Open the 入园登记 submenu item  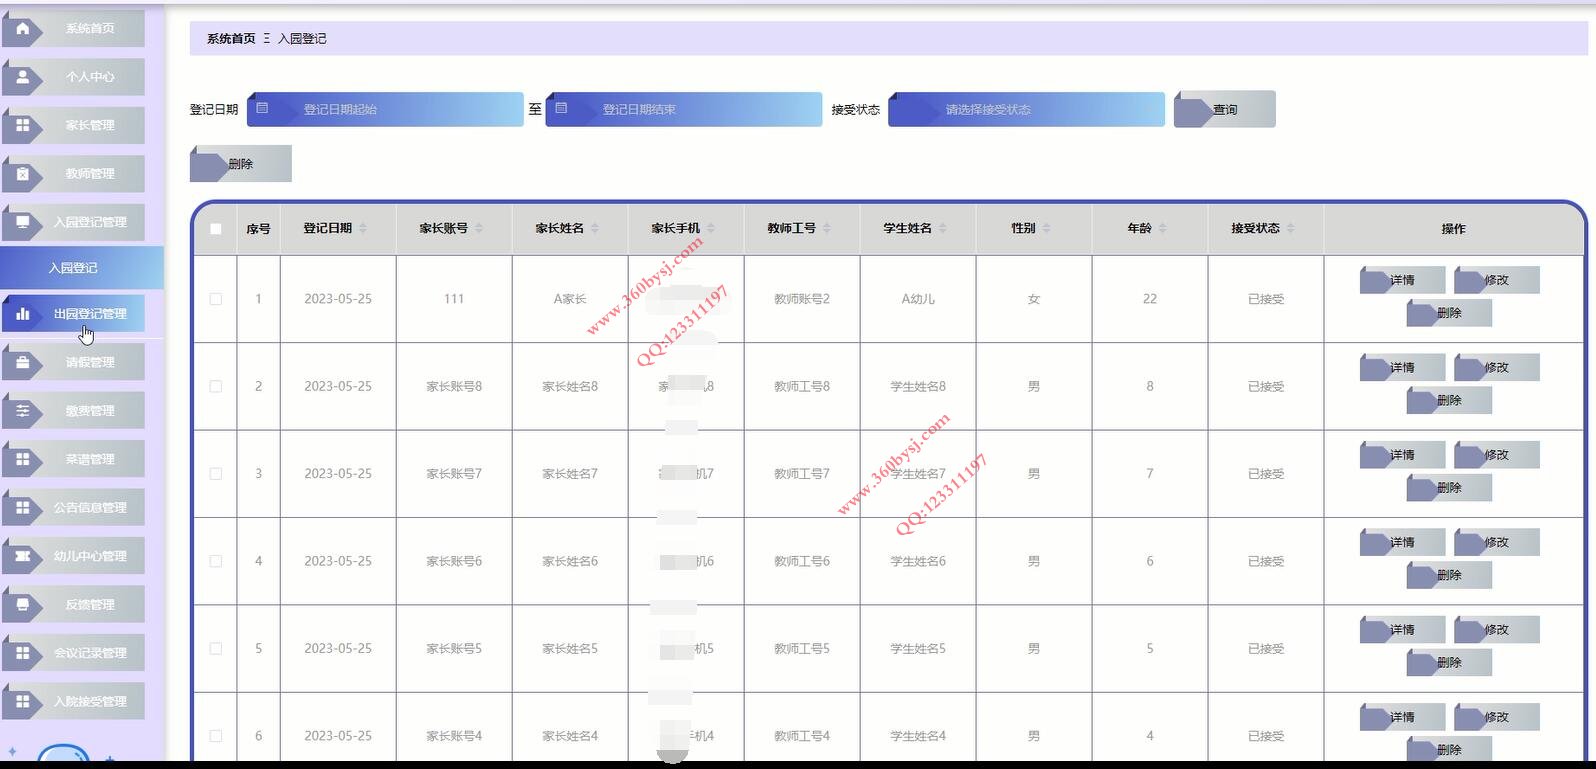coord(74,268)
